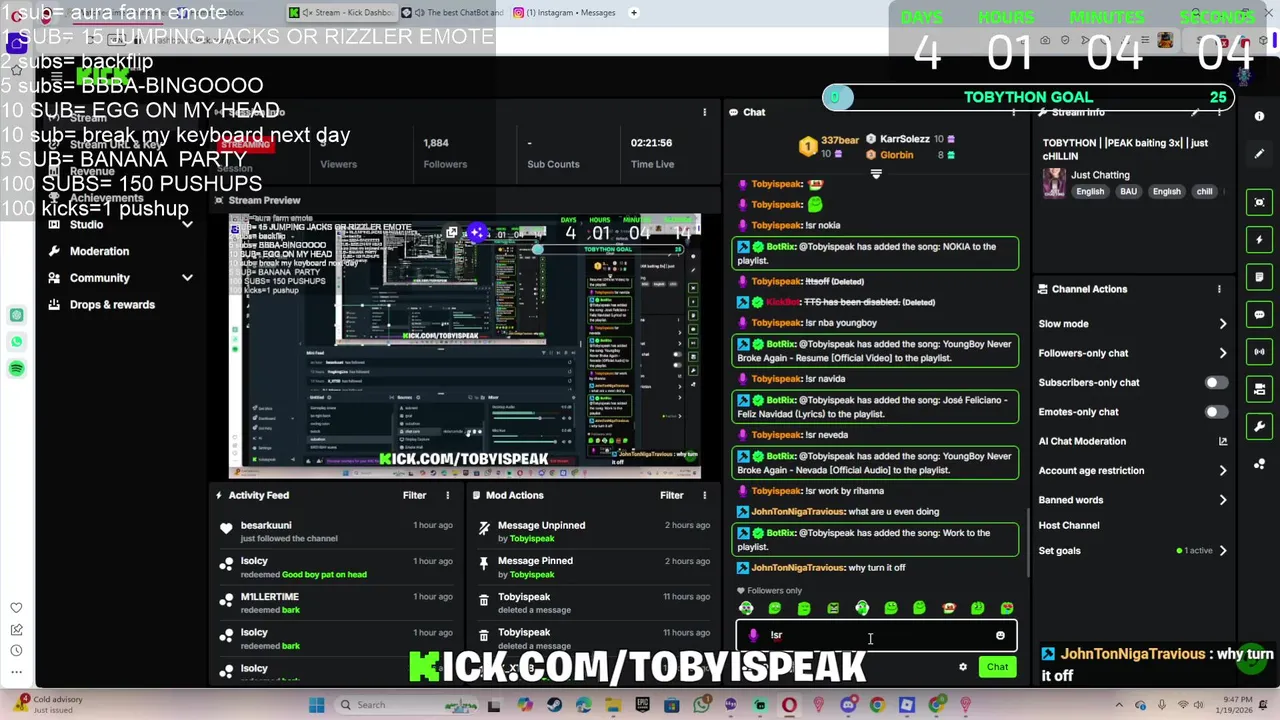Open Discord from the taskbar
The width and height of the screenshot is (1280, 720).
click(x=848, y=705)
